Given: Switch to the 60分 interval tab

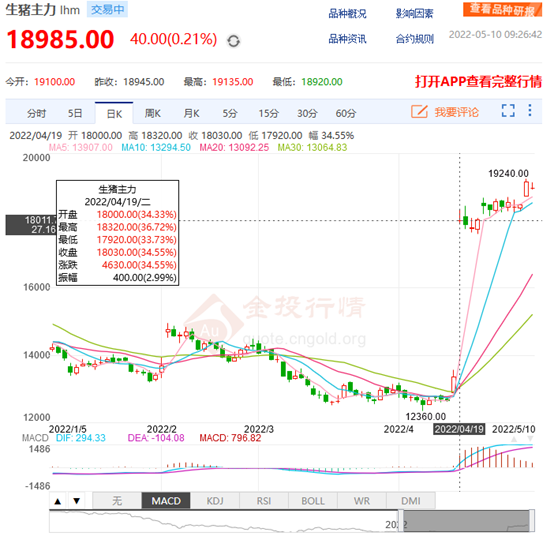Looking at the screenshot, I should [x=346, y=113].
